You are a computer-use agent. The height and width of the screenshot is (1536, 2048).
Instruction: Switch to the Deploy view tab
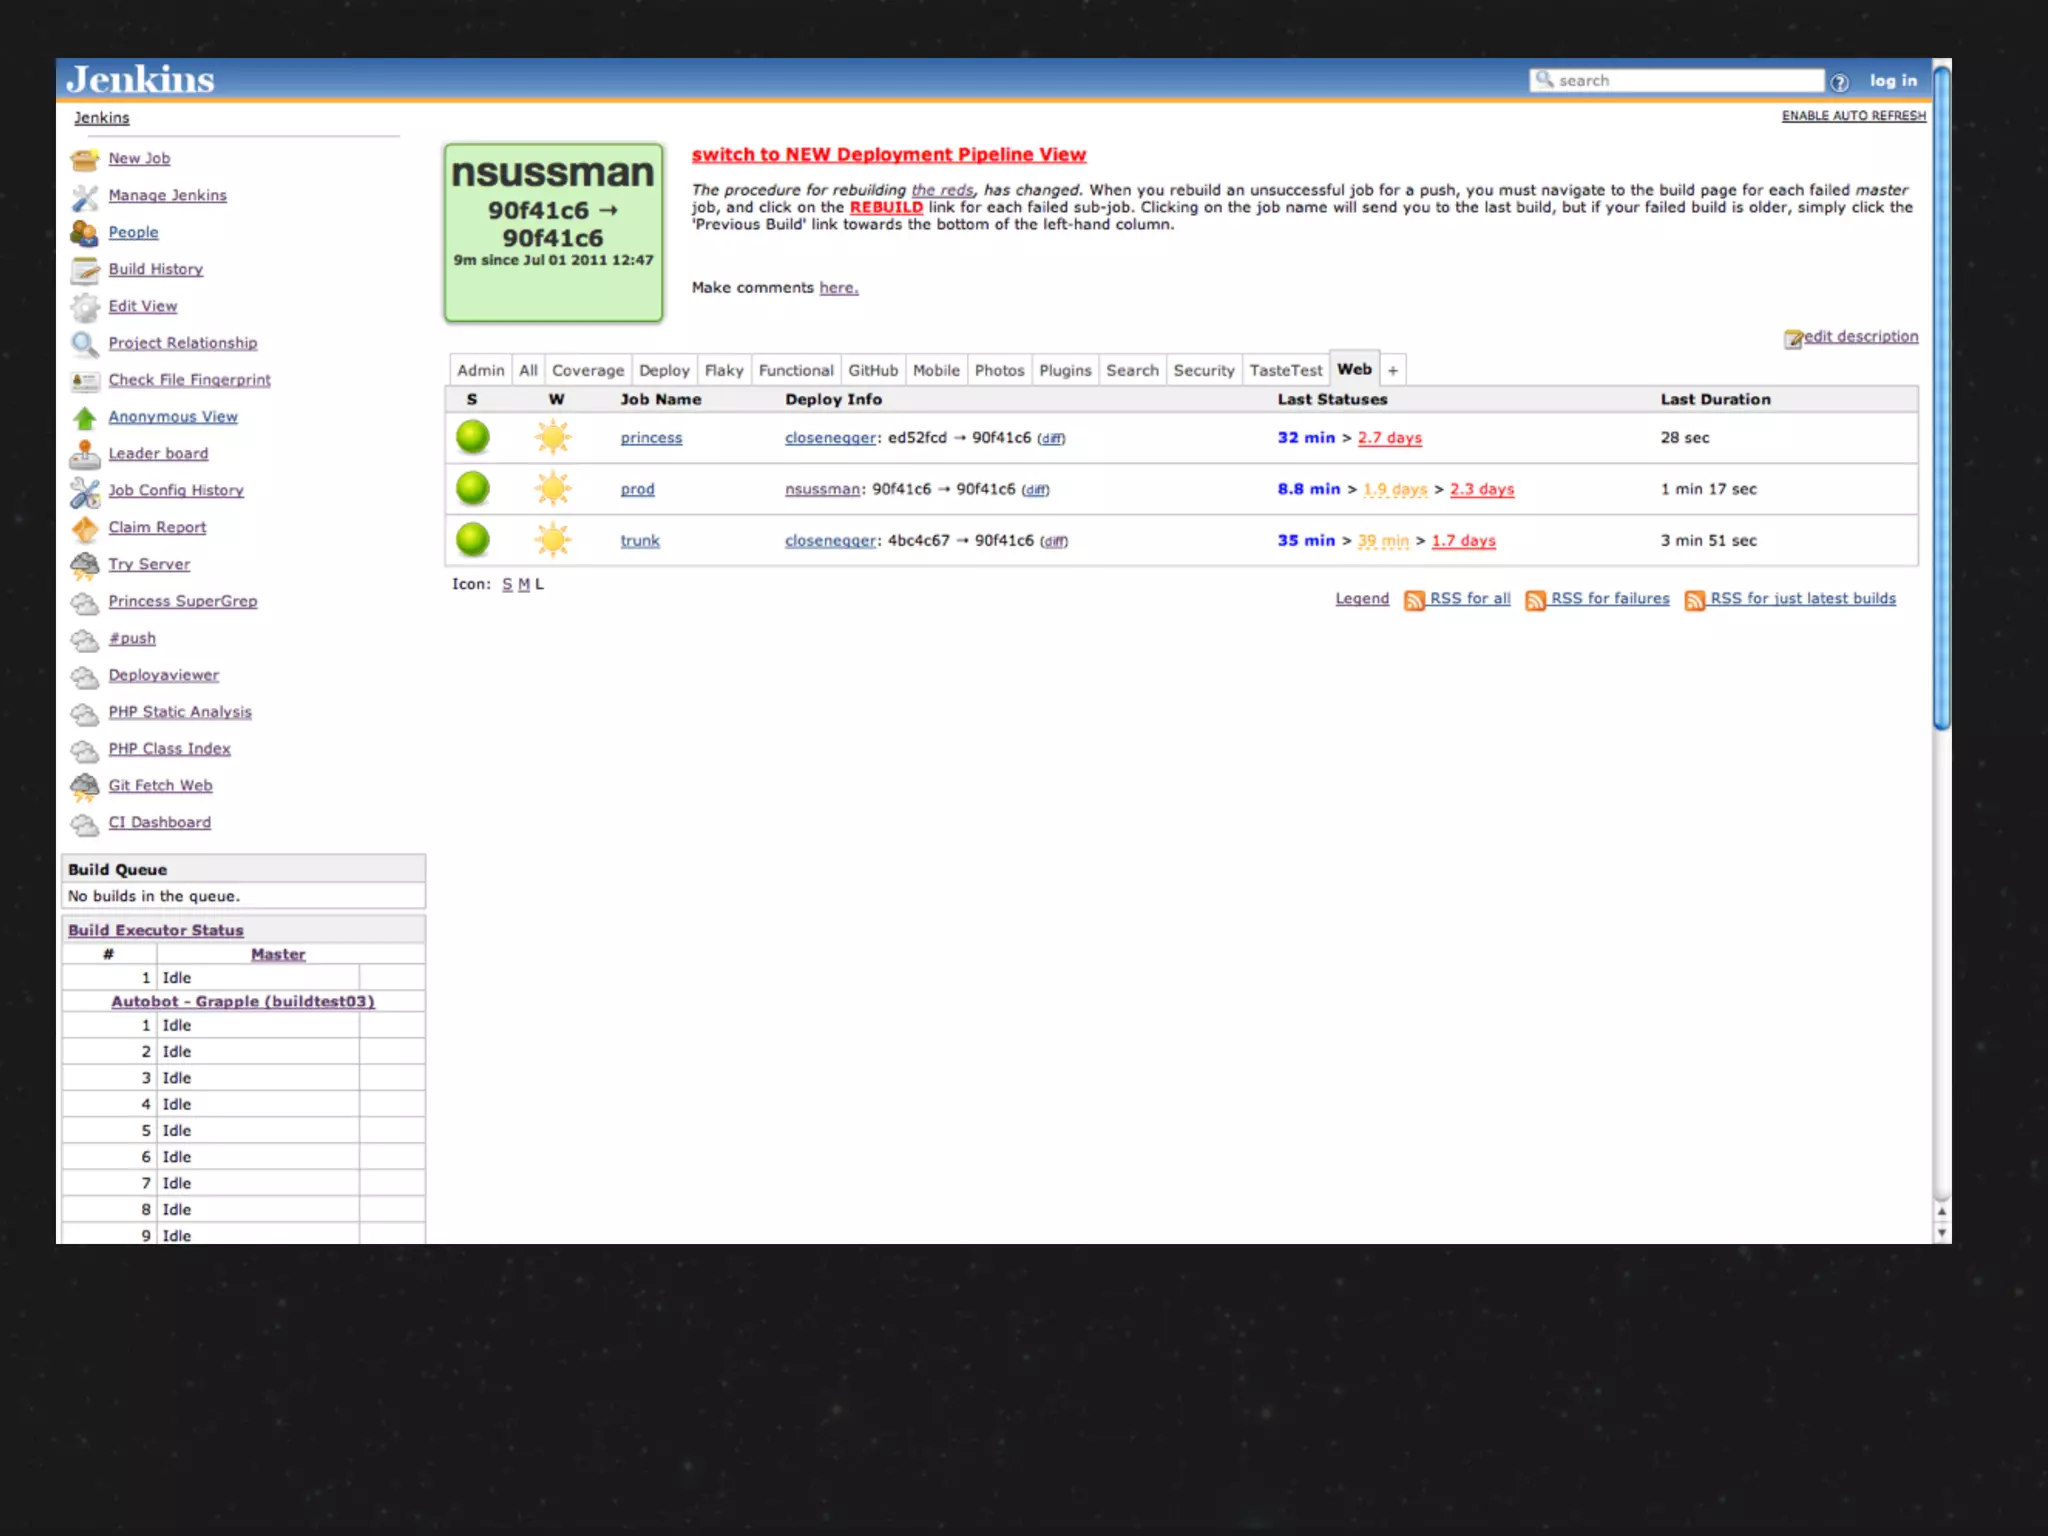[664, 371]
